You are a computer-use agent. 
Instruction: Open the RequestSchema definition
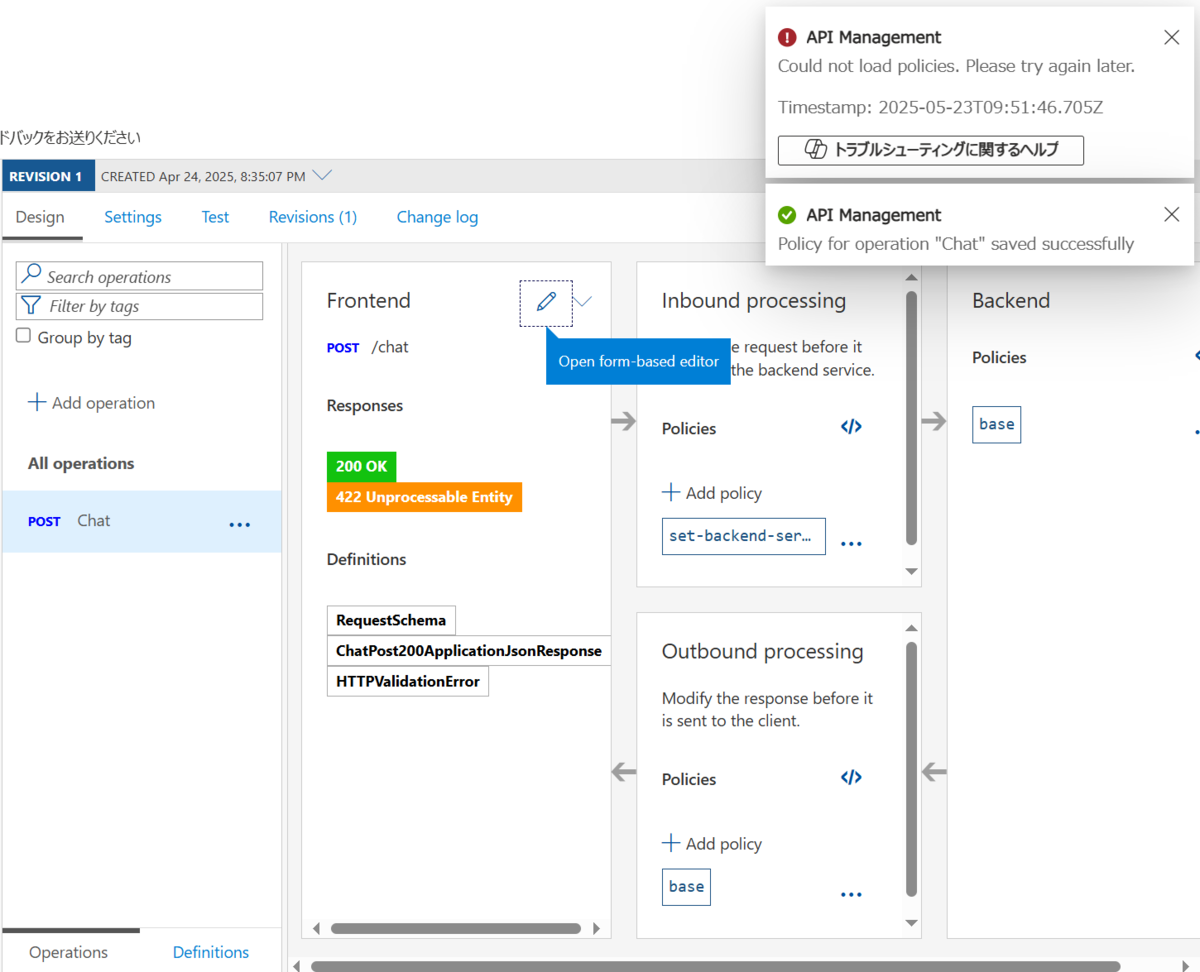coord(391,620)
